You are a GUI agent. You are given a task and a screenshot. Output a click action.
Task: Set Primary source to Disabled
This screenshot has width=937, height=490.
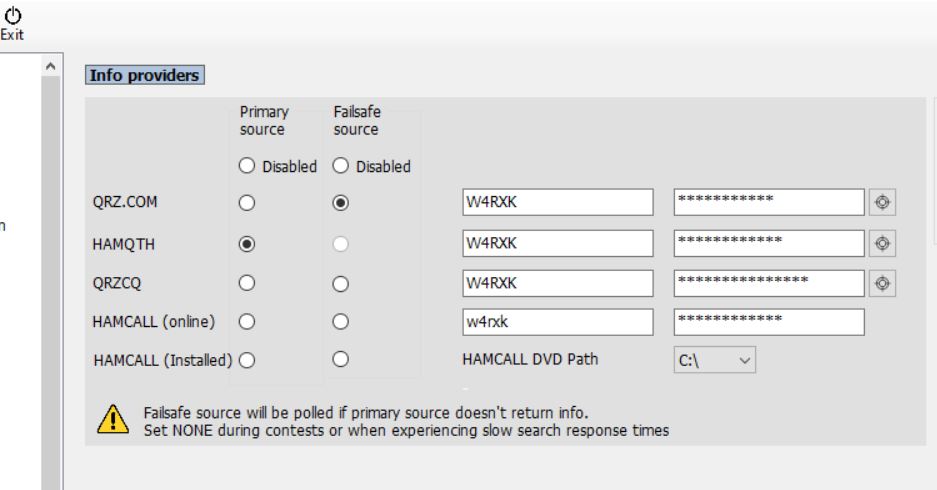[247, 166]
